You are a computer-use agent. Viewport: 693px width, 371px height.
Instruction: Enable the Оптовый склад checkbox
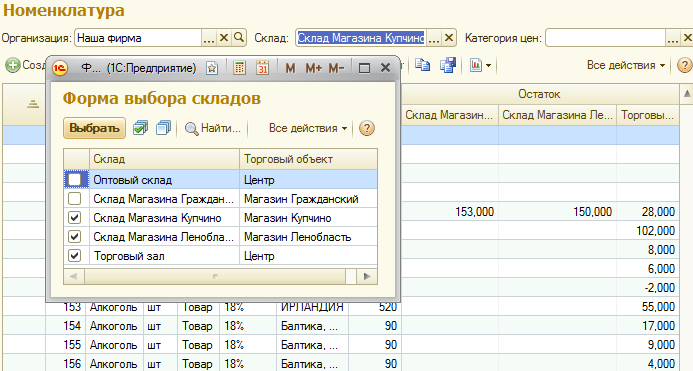75,180
